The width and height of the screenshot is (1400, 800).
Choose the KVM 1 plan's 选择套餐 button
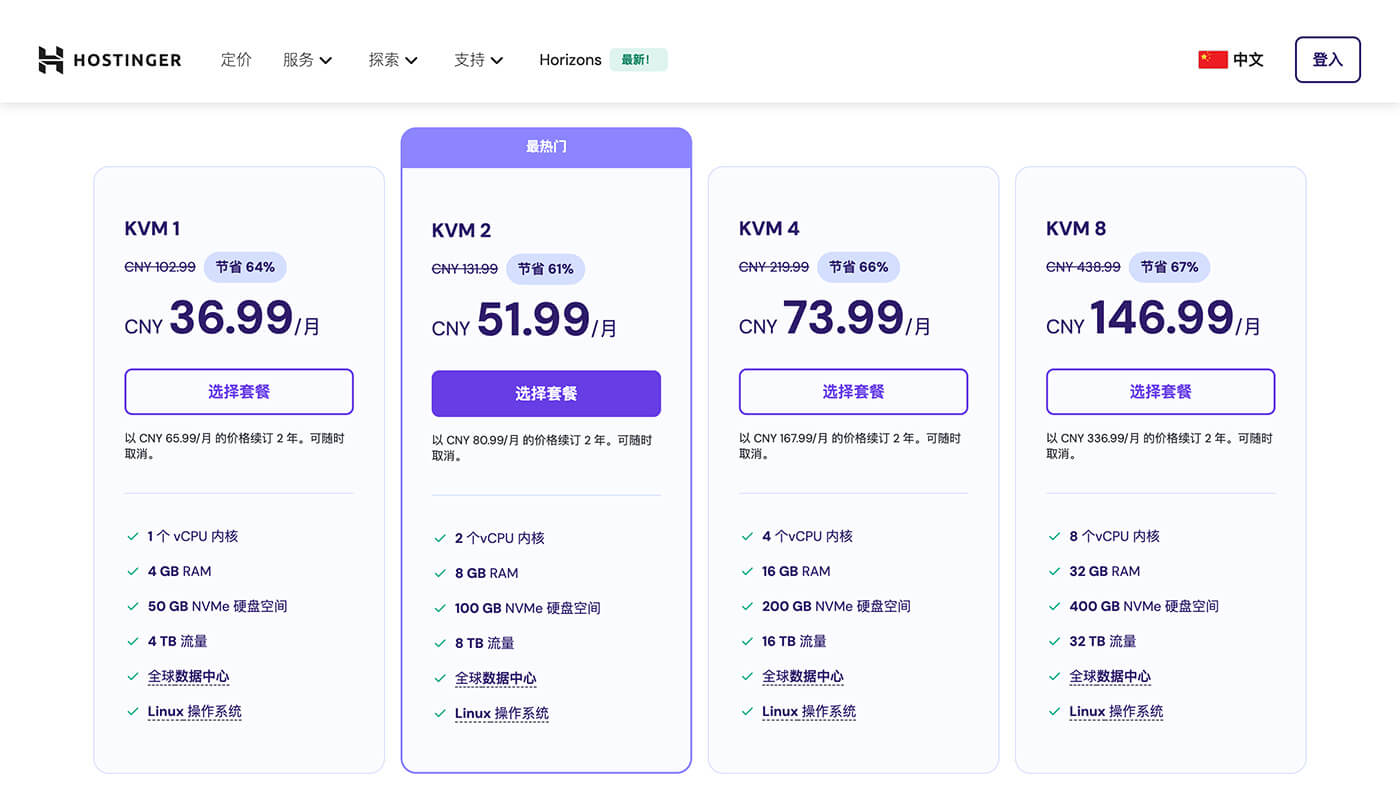coord(238,391)
